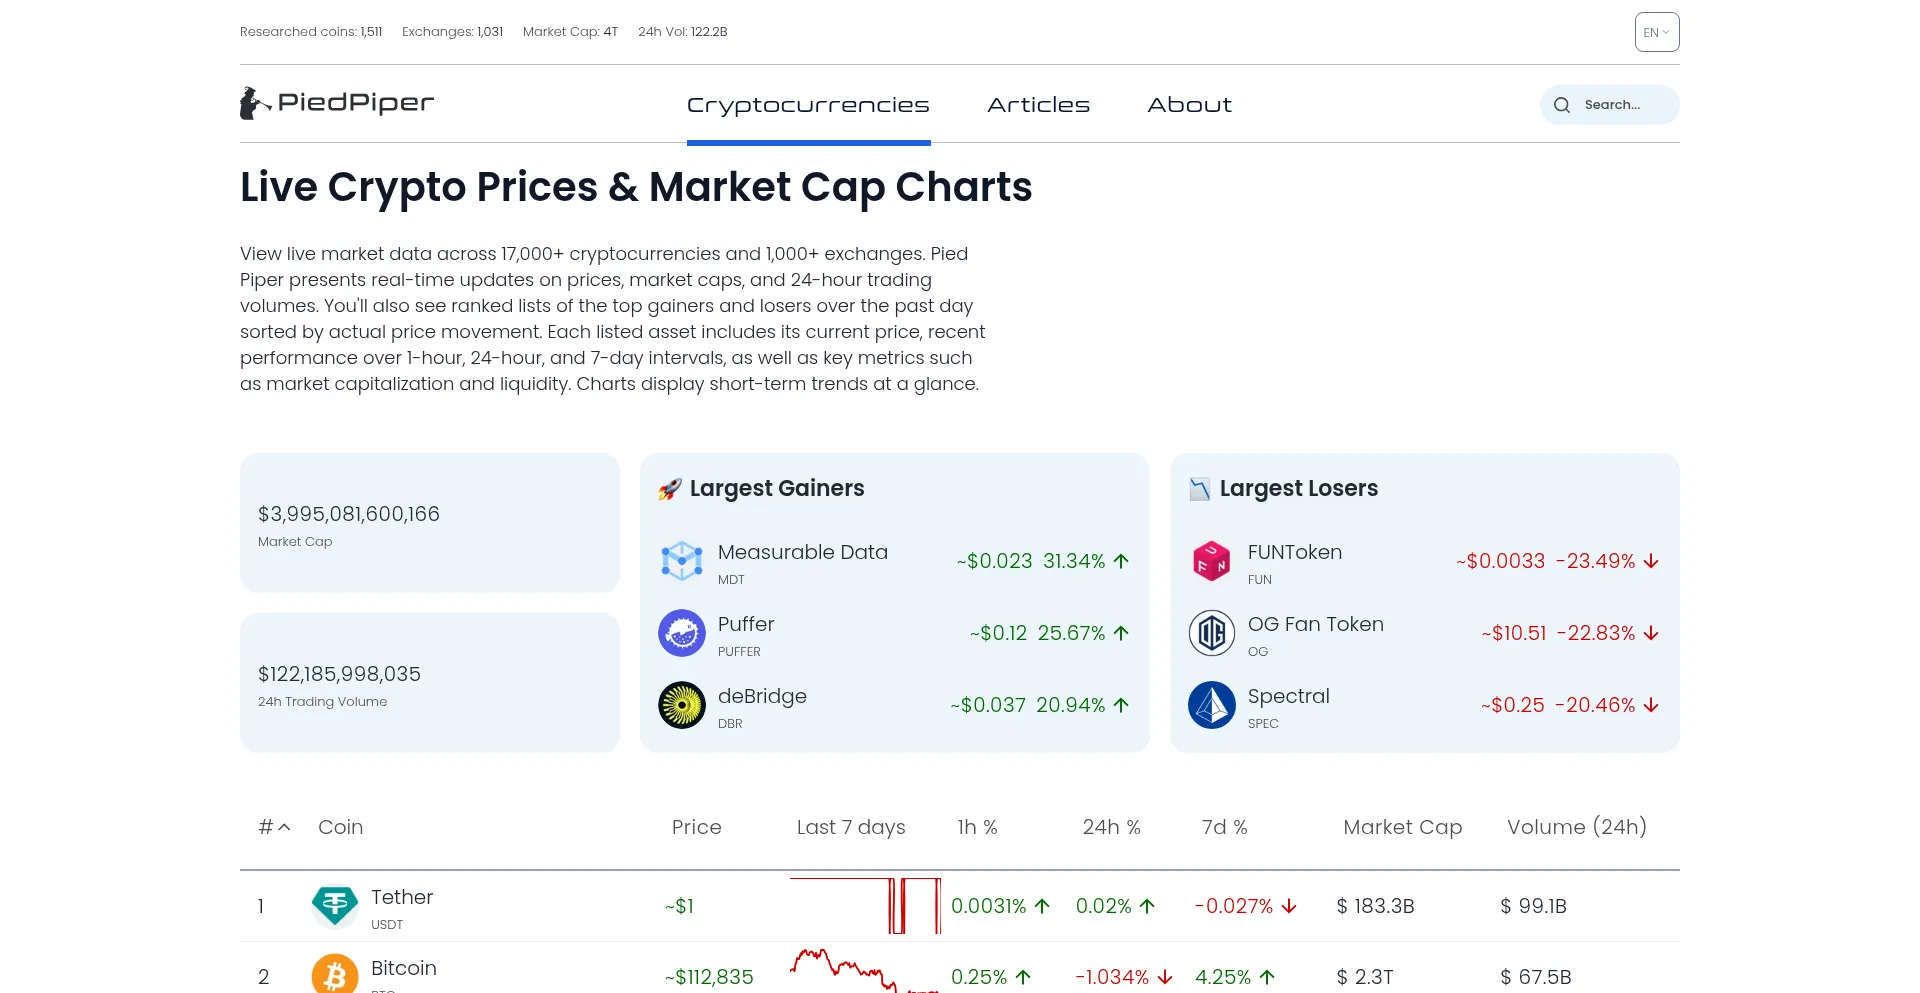This screenshot has height=993, width=1920.
Task: Click the Measurable Data coin icon
Action: click(682, 561)
